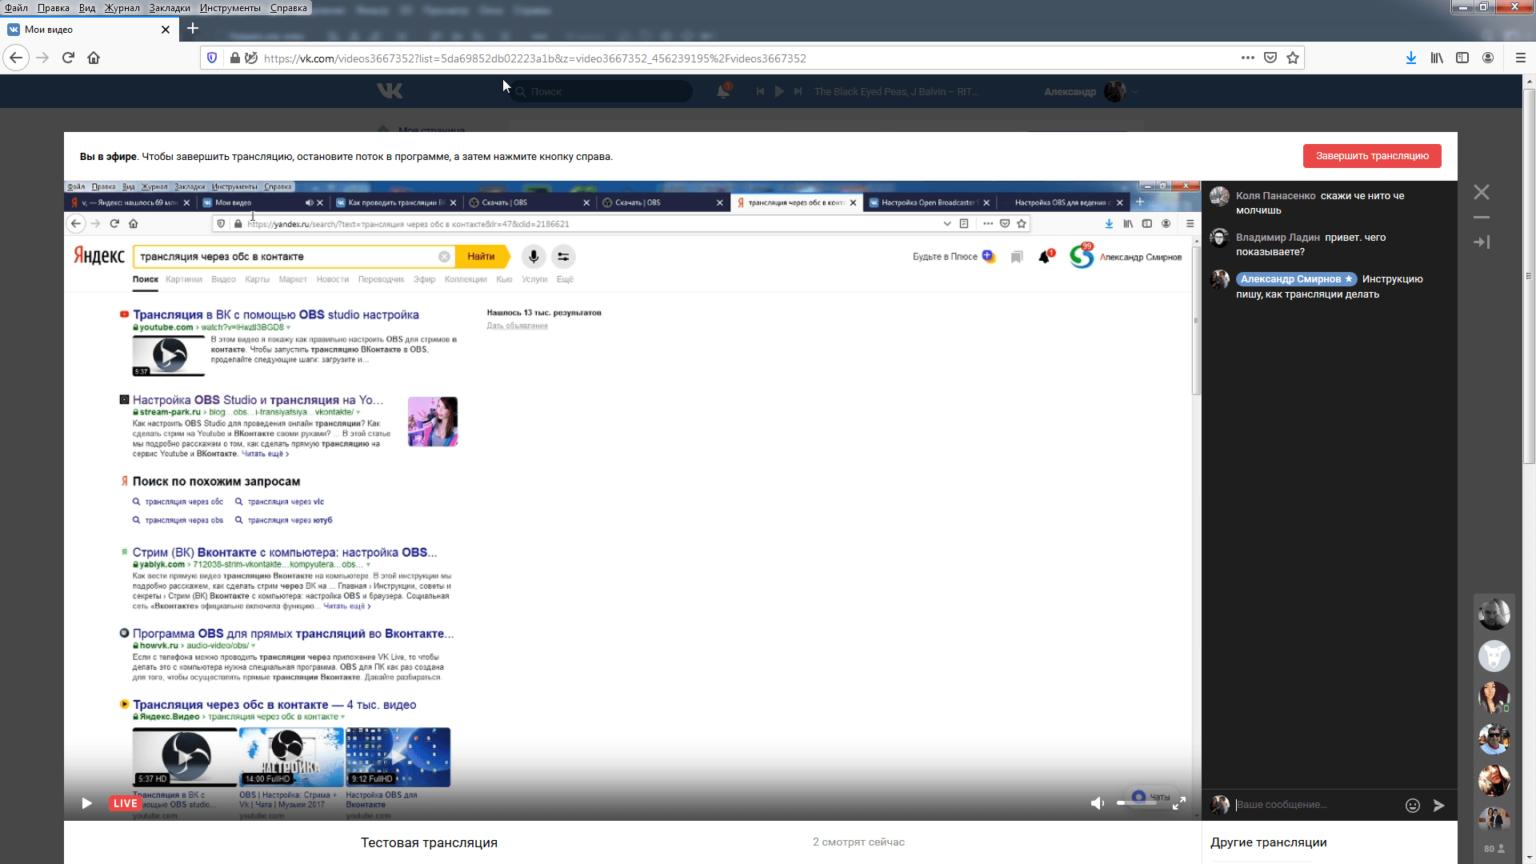Expand Александр profile menu in header
1536x864 pixels.
pyautogui.click(x=1090, y=91)
